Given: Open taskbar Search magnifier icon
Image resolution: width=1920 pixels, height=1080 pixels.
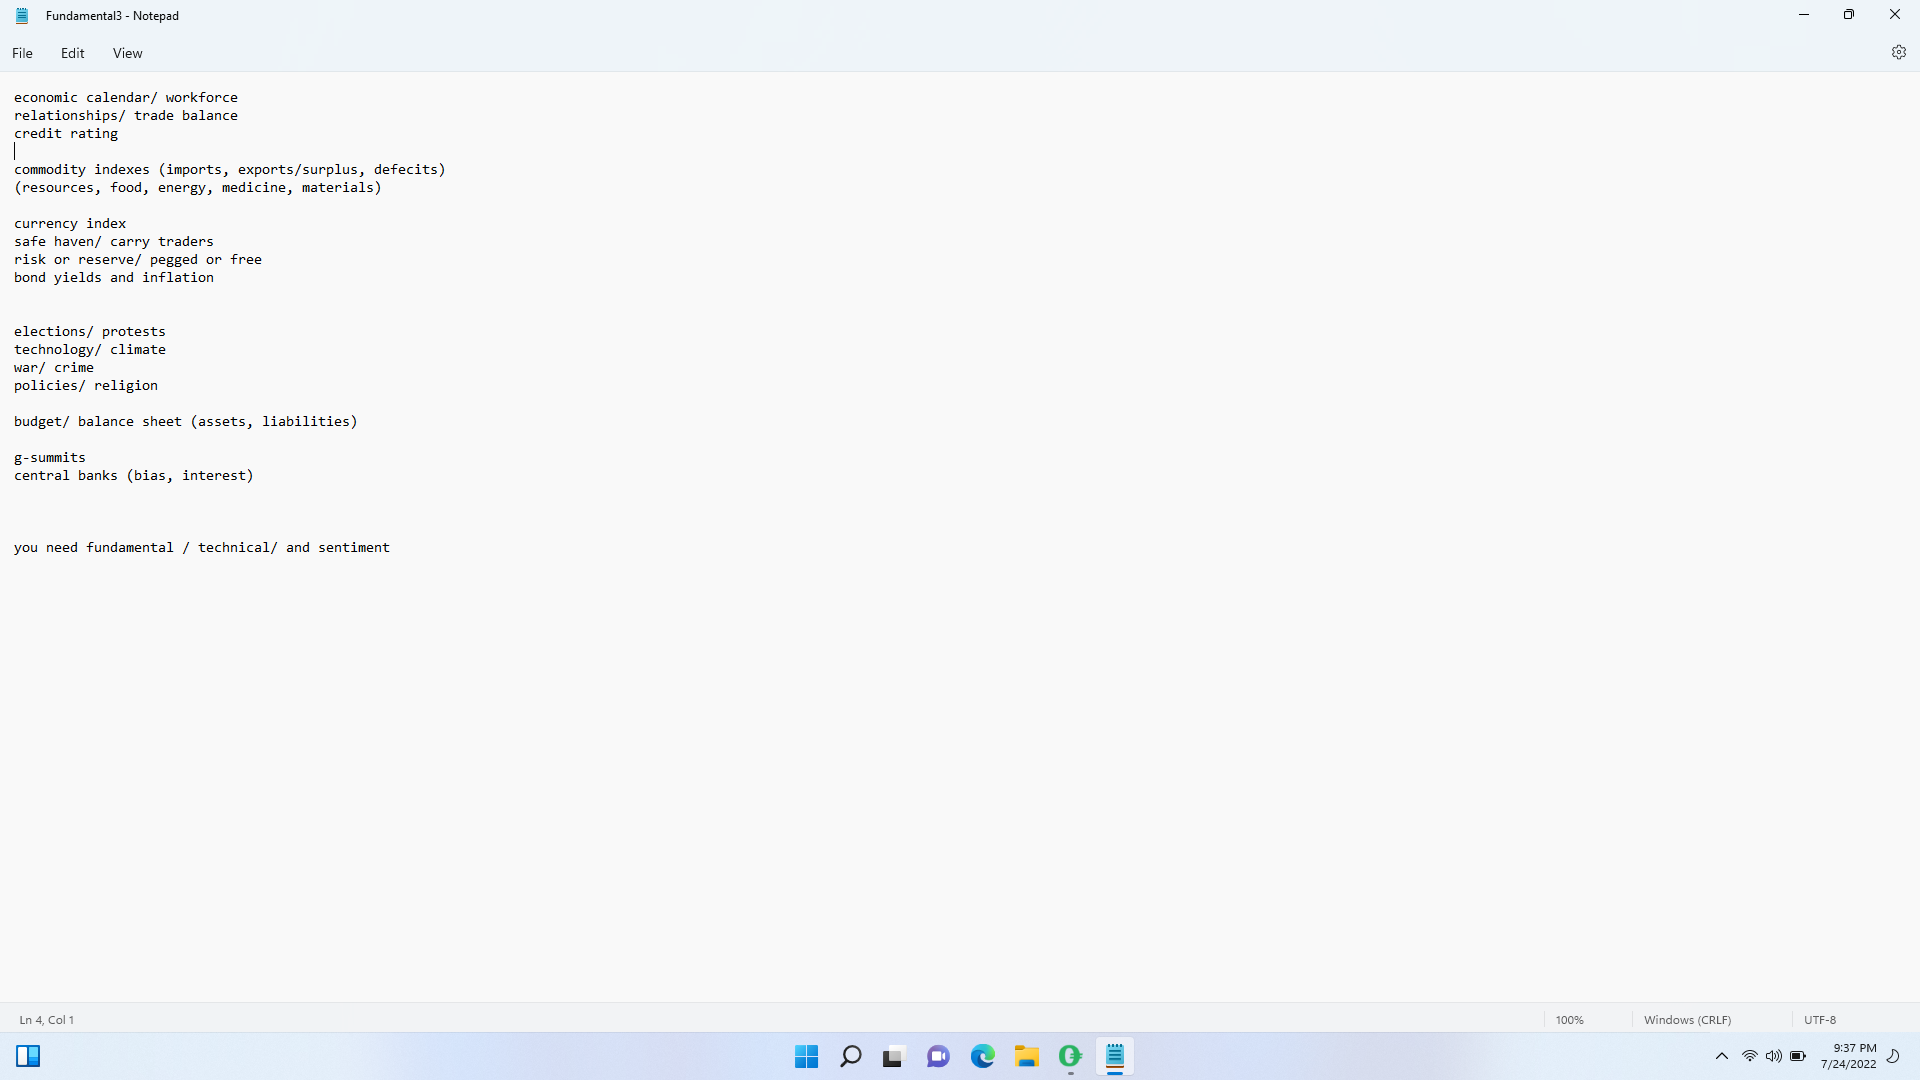Looking at the screenshot, I should [850, 1056].
